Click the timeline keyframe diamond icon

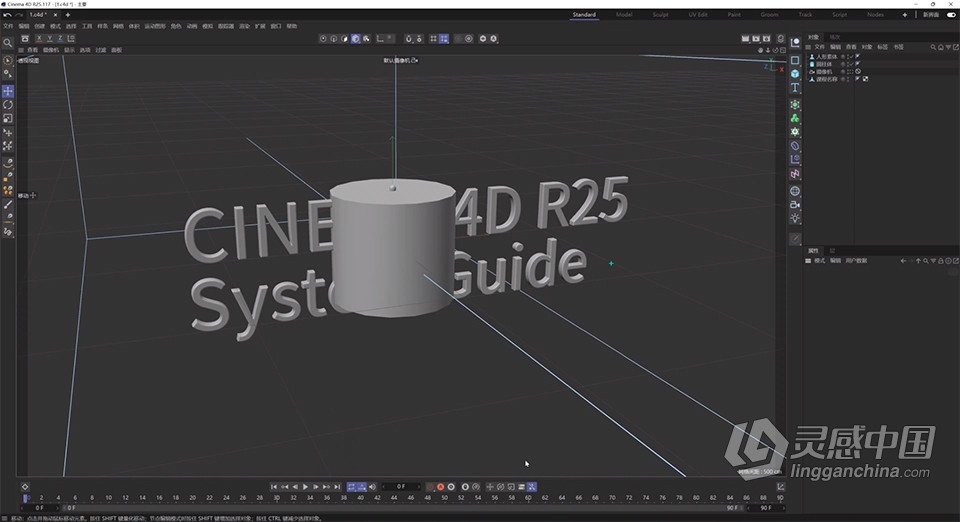pos(25,487)
